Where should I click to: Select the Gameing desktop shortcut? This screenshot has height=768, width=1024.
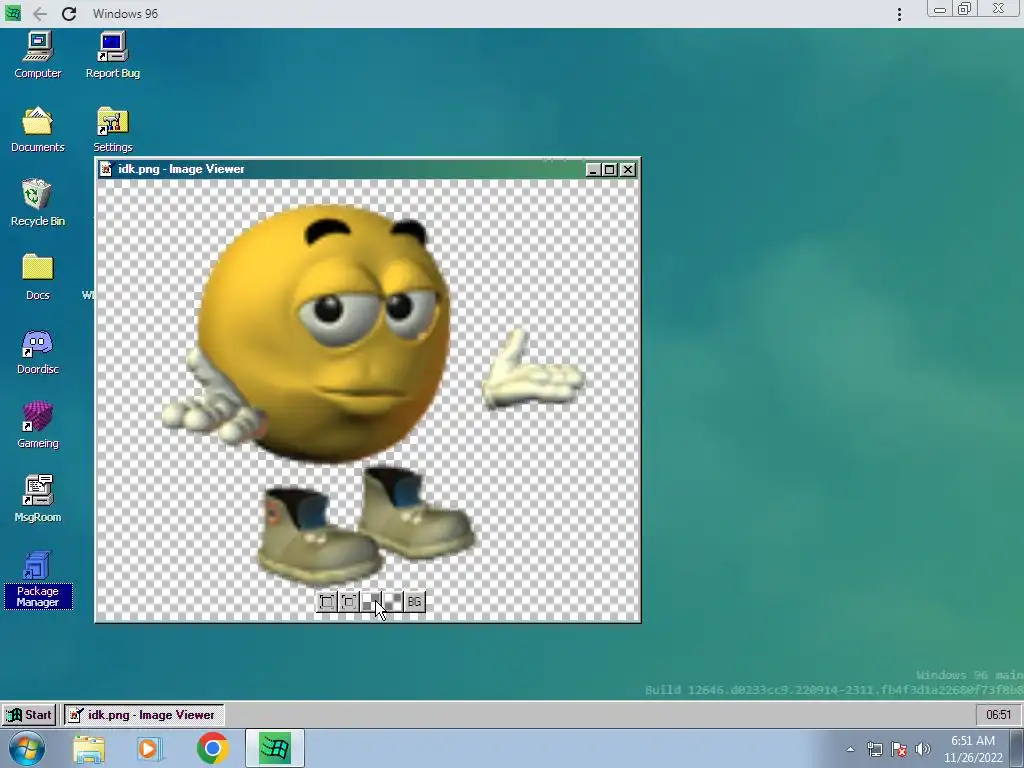(x=38, y=425)
